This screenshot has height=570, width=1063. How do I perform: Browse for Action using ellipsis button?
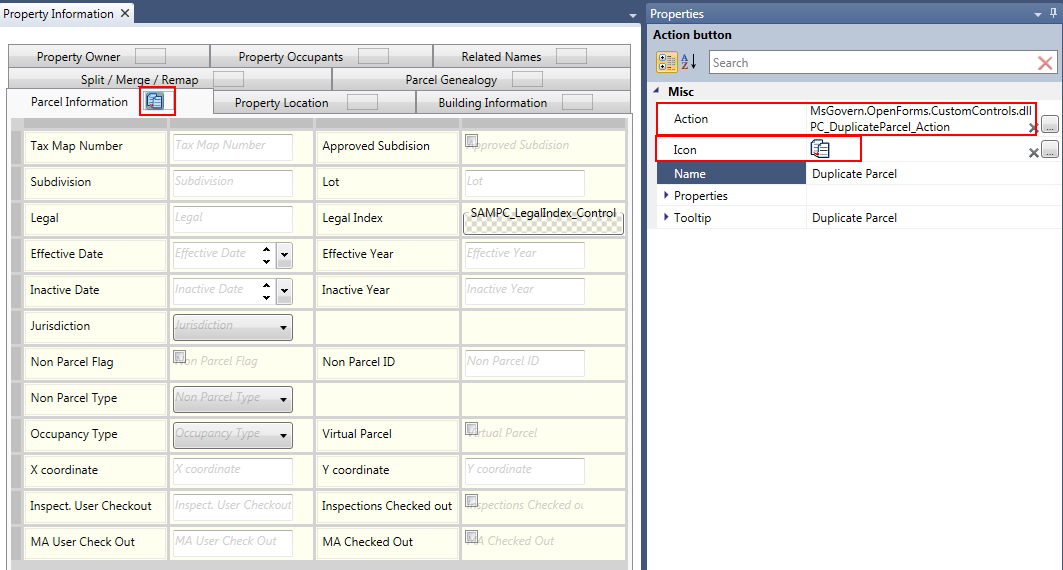(1049, 125)
